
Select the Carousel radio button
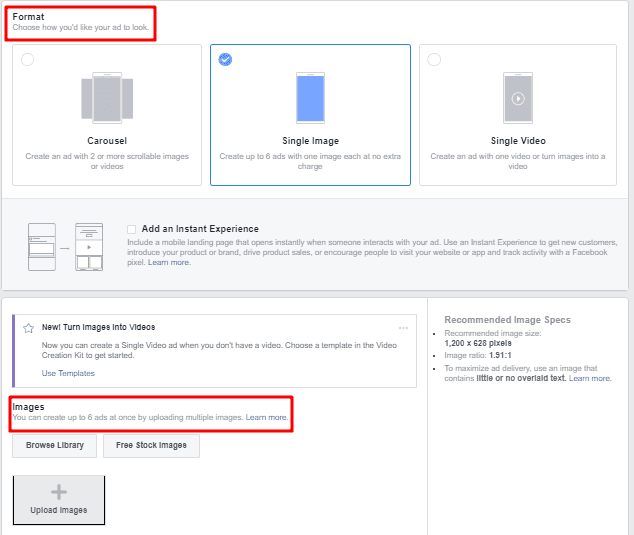click(x=27, y=60)
